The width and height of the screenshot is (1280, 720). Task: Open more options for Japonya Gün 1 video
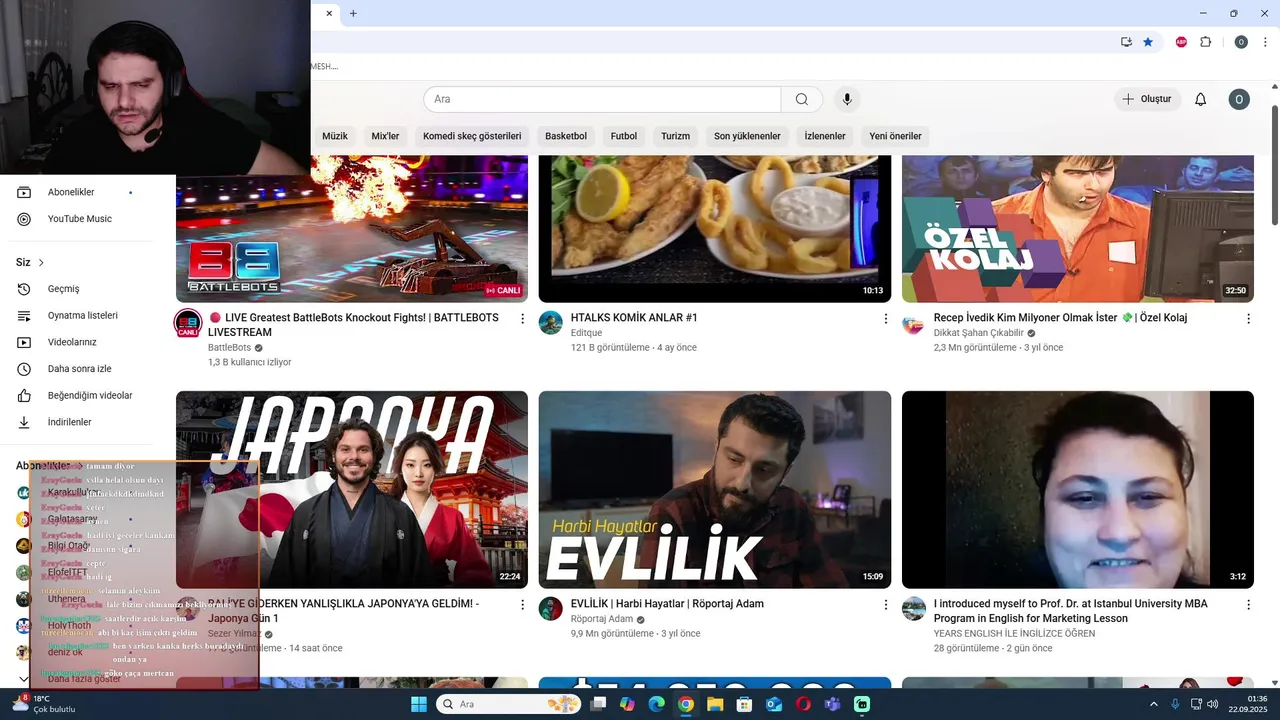(522, 605)
